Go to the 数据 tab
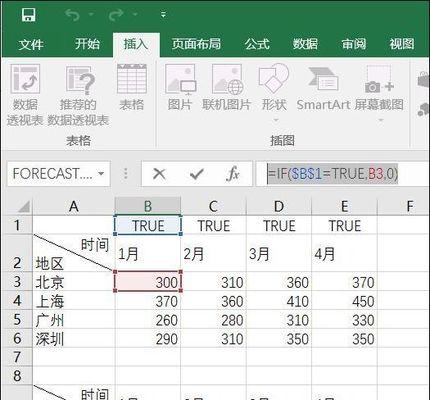 (x=305, y=44)
